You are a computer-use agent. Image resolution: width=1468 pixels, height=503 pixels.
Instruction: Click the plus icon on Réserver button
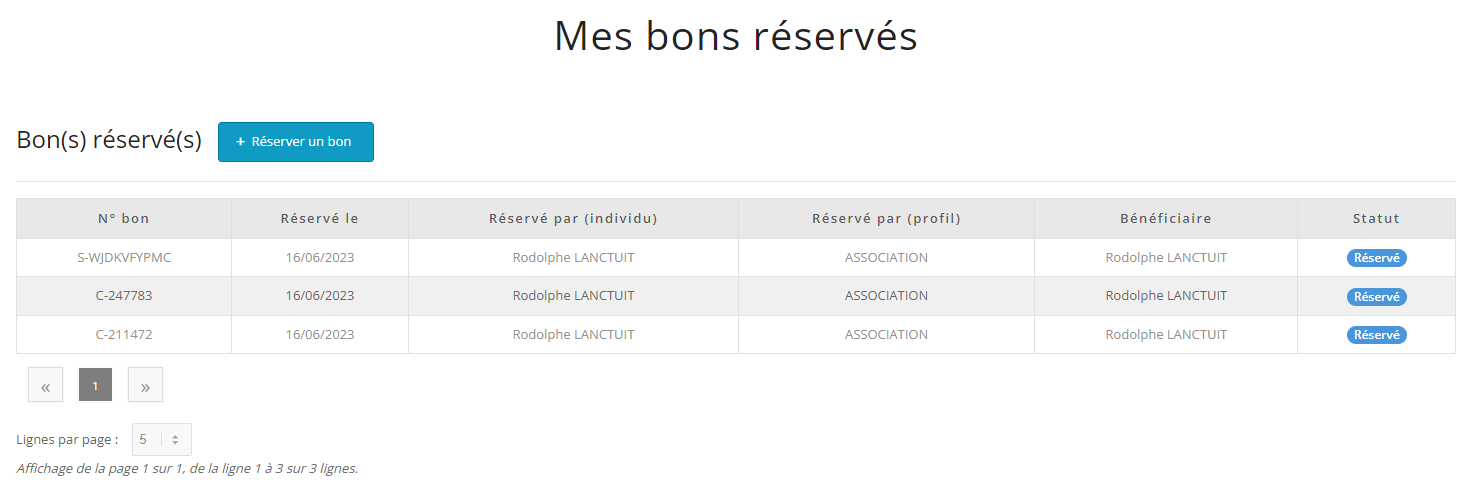240,142
